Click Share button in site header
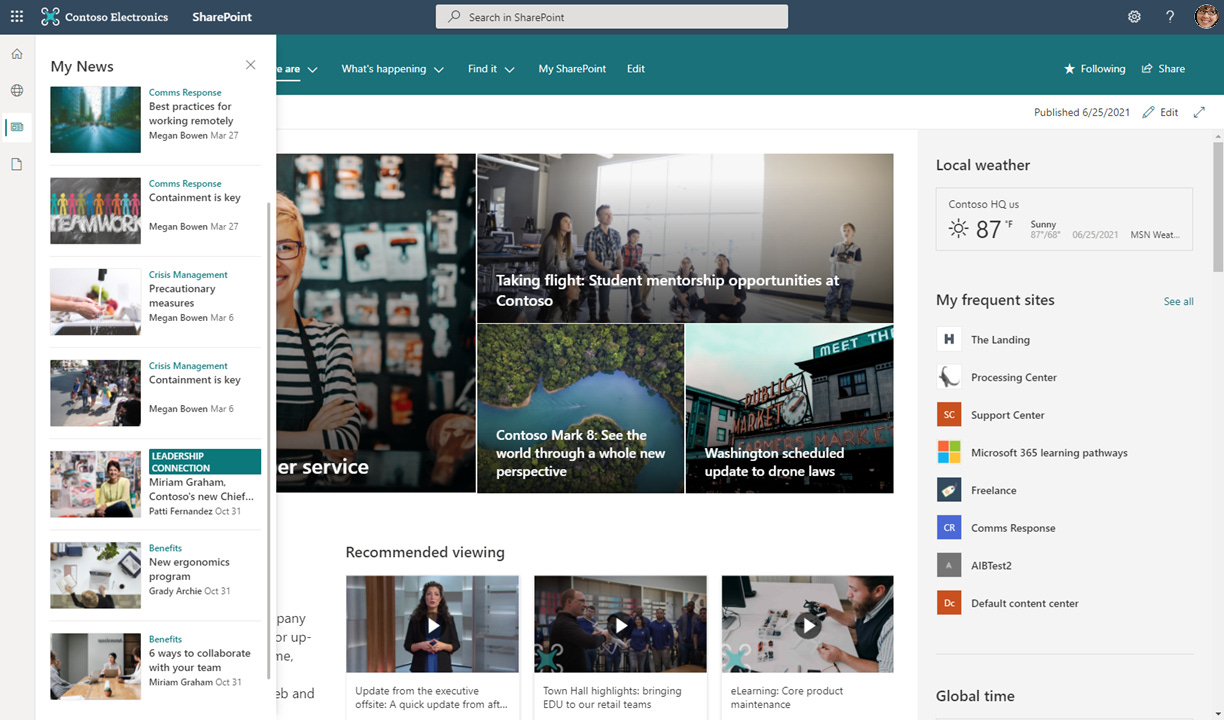Screen dimensions: 1224x720 coord(1163,69)
